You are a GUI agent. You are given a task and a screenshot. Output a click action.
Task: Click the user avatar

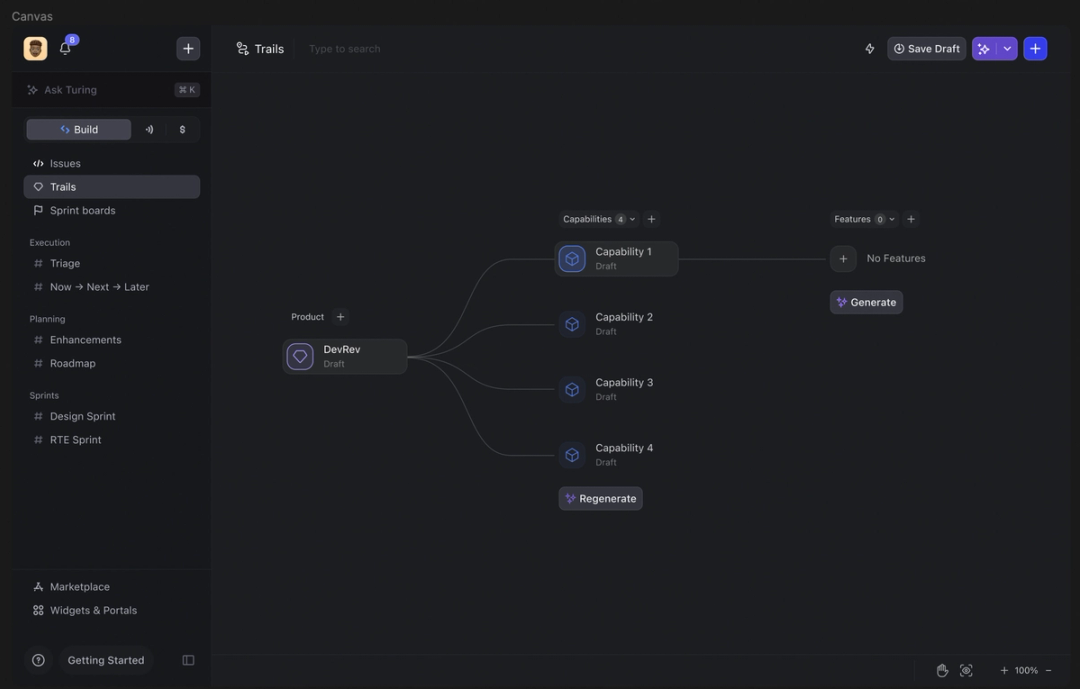[35, 48]
